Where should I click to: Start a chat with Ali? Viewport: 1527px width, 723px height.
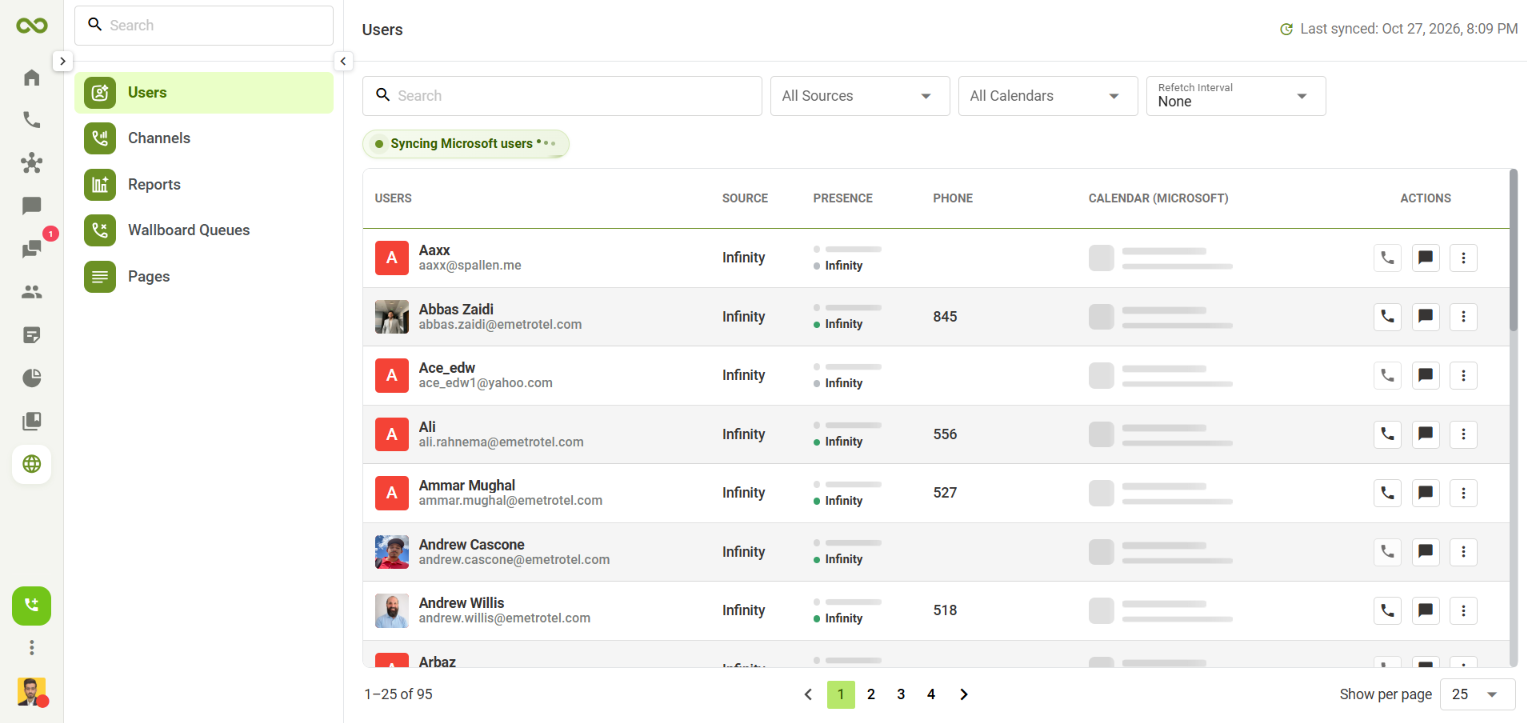click(1426, 434)
